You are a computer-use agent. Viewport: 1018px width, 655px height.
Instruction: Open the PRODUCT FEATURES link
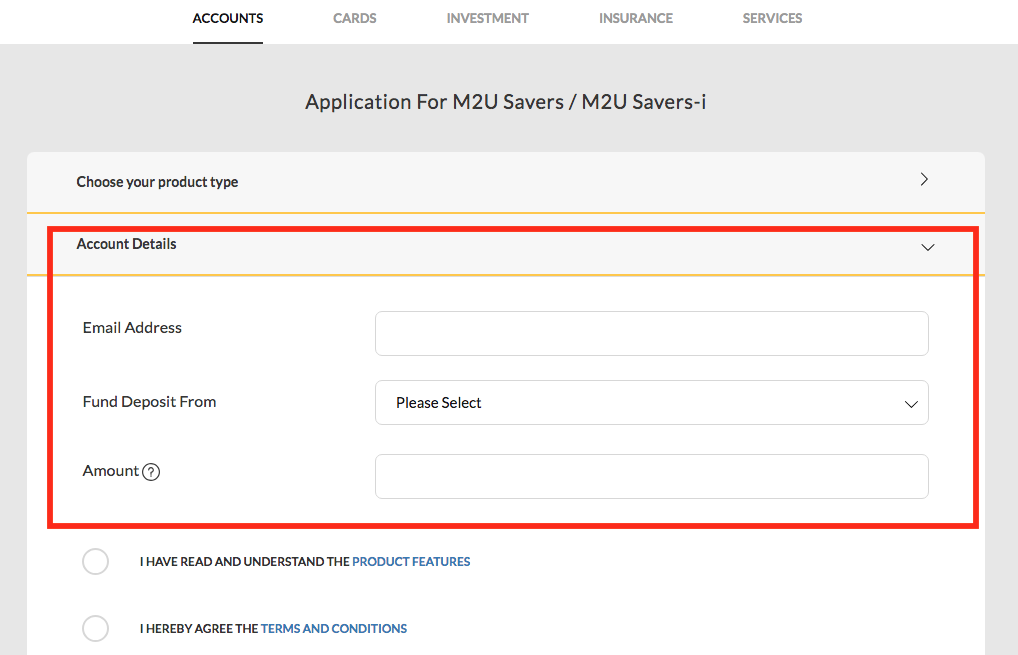[x=411, y=562]
